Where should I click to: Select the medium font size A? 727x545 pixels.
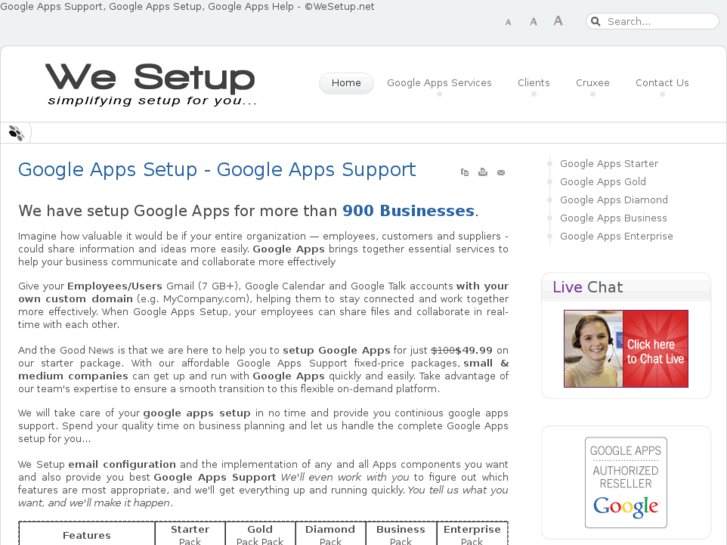pos(533,22)
